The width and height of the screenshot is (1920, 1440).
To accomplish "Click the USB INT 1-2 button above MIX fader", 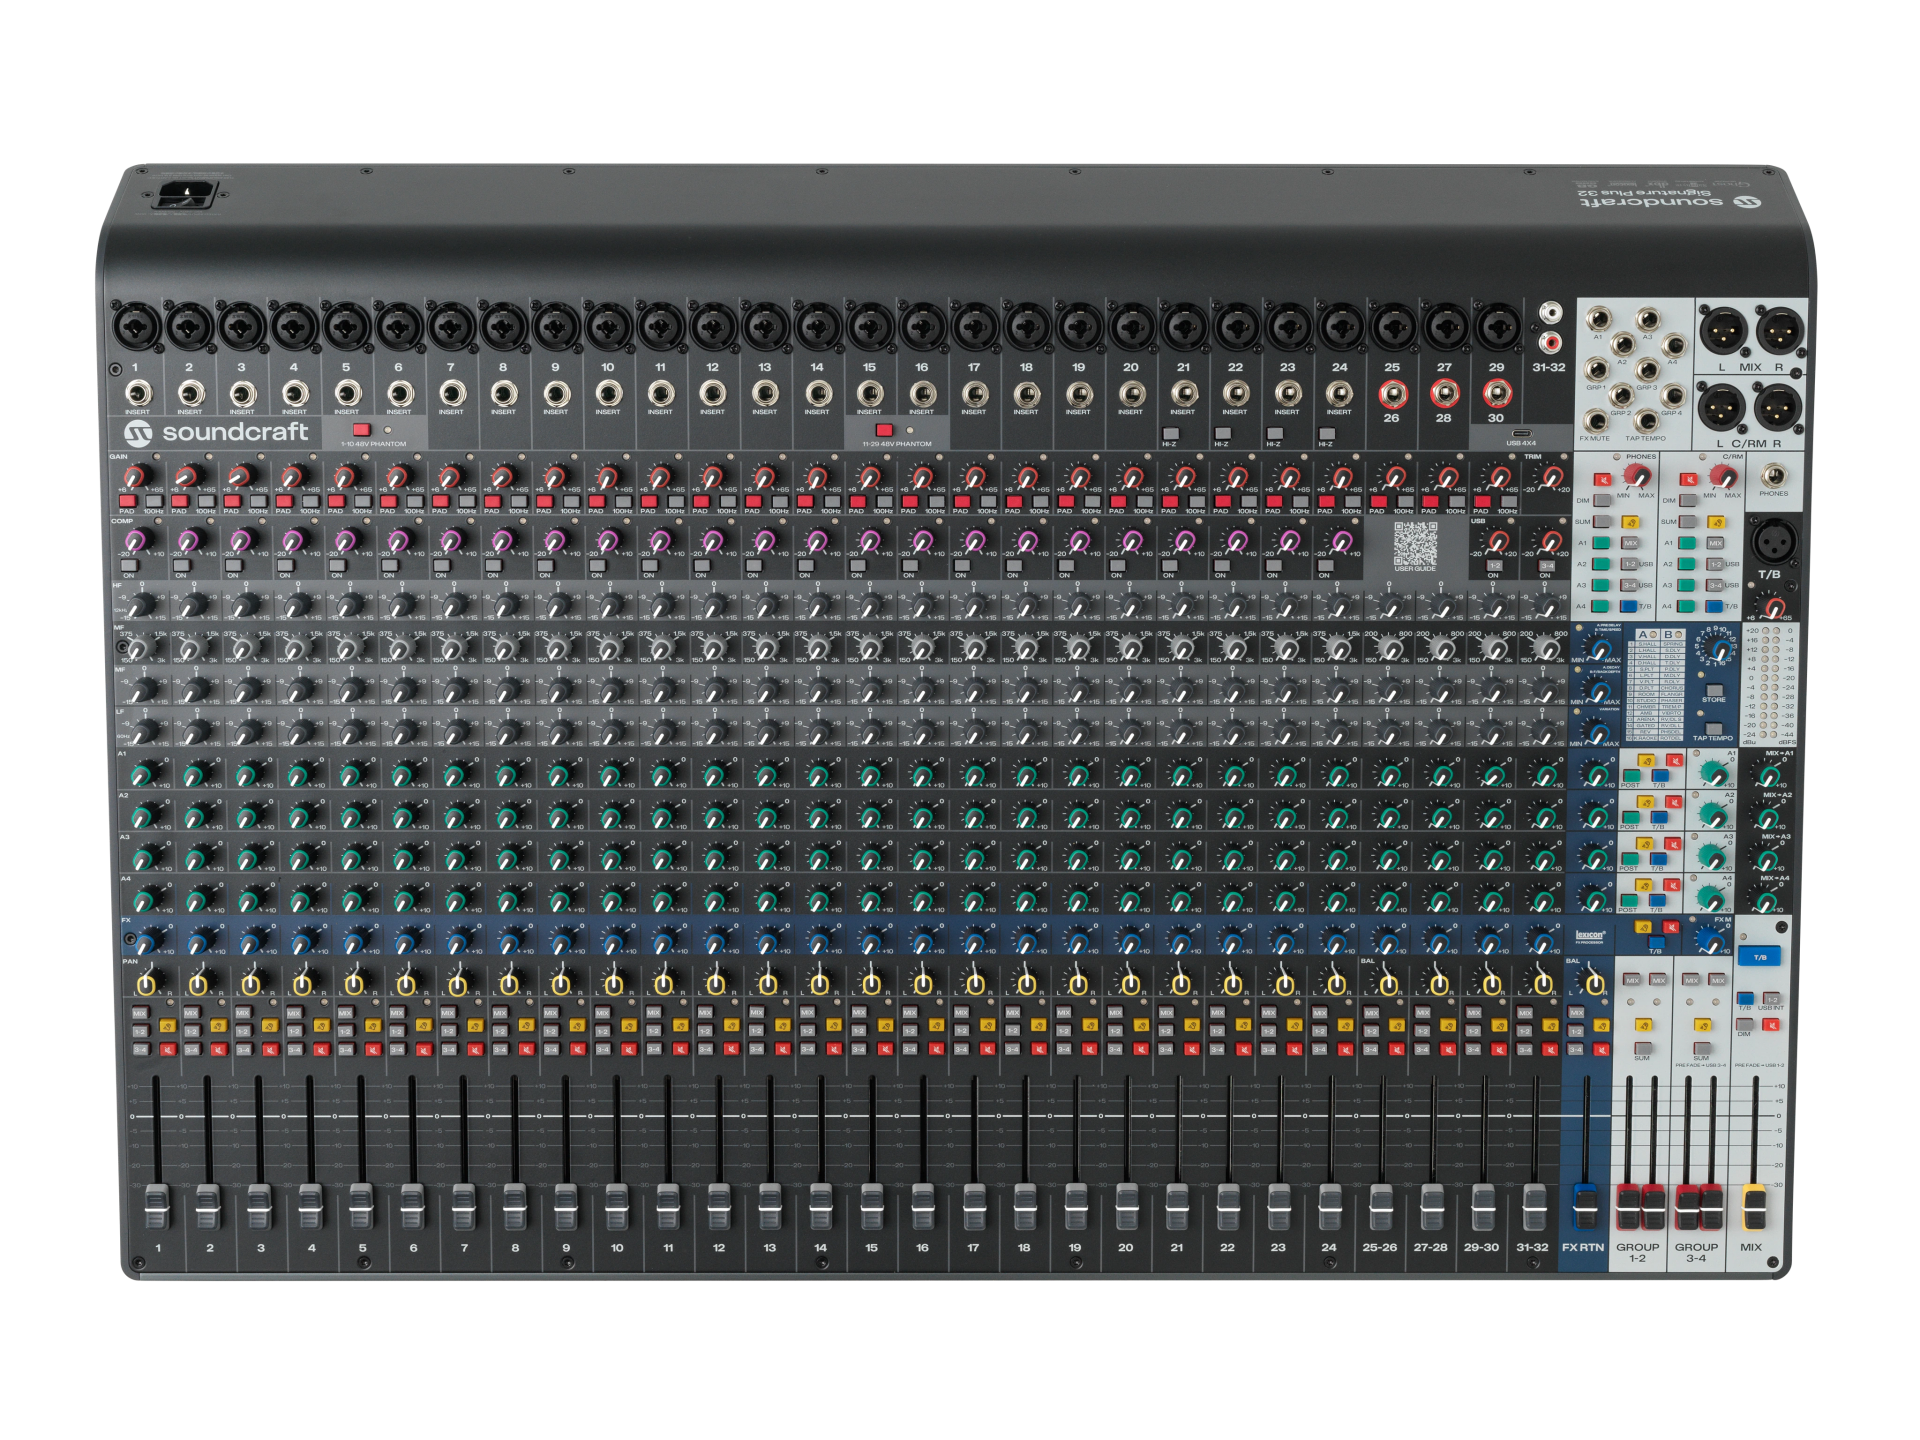I will 1771,999.
